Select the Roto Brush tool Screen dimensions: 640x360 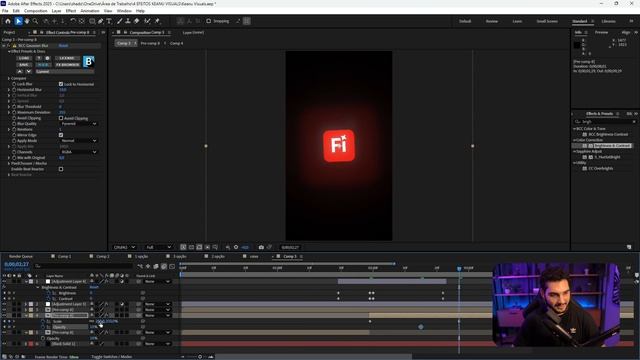click(x=147, y=21)
